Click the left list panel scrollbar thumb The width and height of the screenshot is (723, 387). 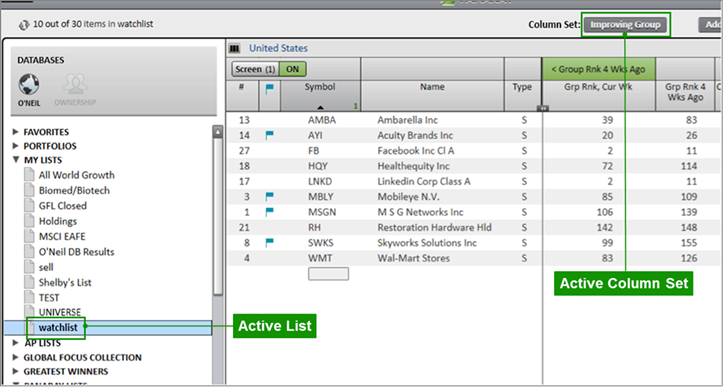[x=218, y=217]
